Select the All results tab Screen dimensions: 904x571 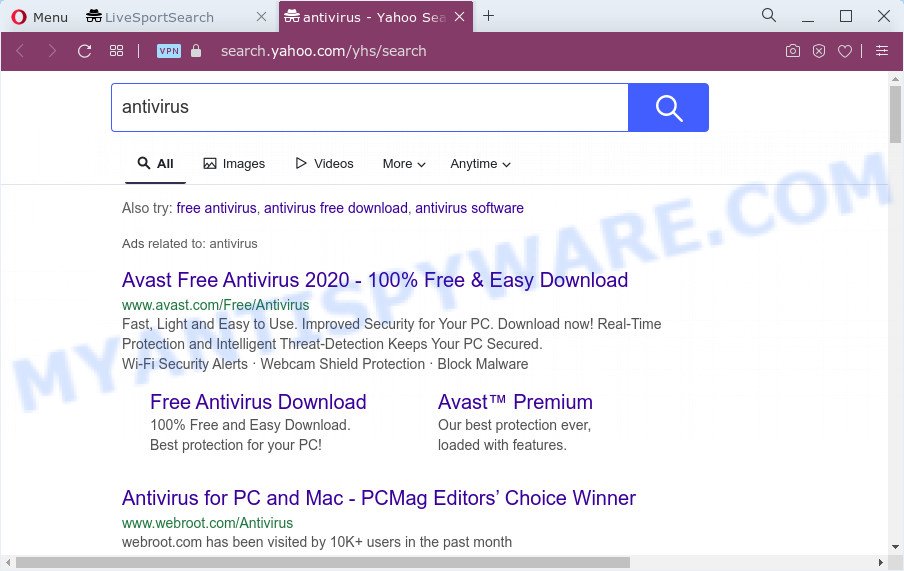click(x=156, y=164)
